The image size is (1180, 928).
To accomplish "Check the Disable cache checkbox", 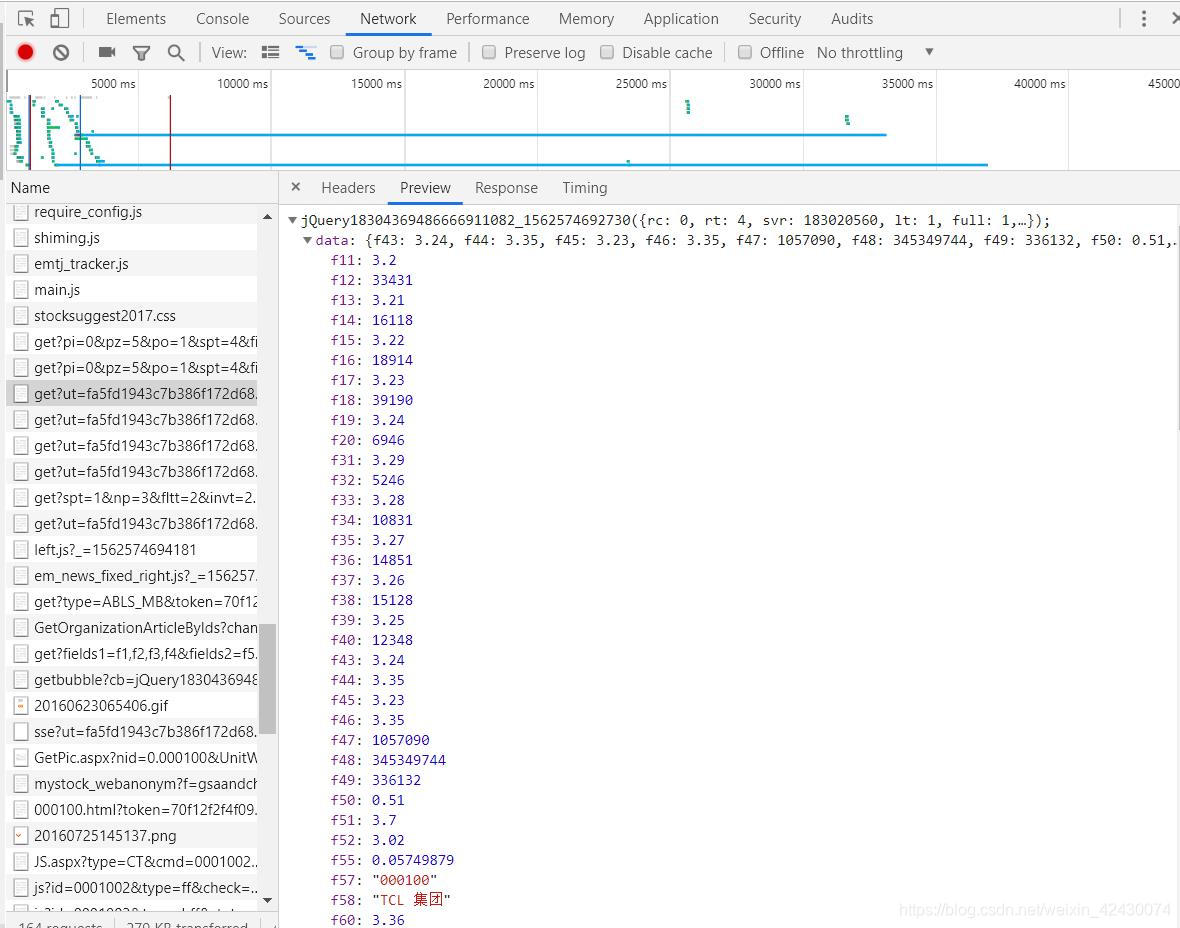I will 607,52.
